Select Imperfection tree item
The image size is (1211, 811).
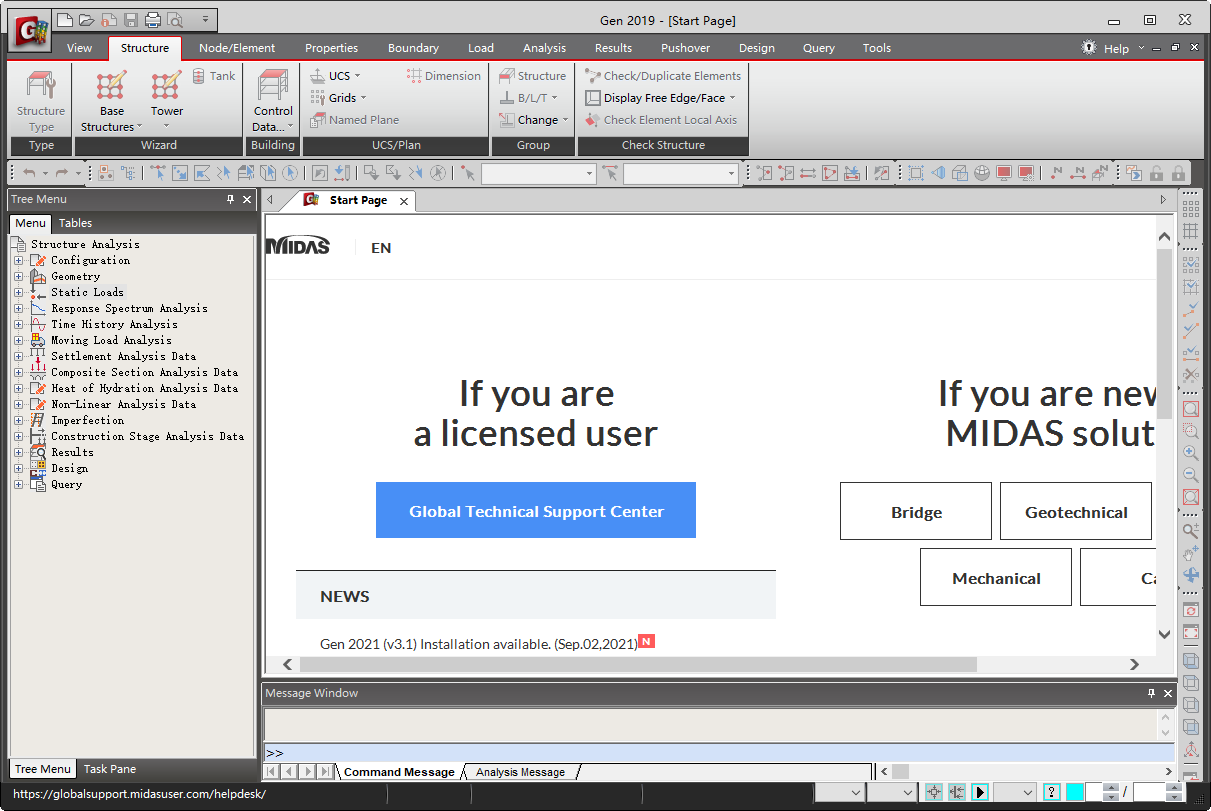[87, 420]
